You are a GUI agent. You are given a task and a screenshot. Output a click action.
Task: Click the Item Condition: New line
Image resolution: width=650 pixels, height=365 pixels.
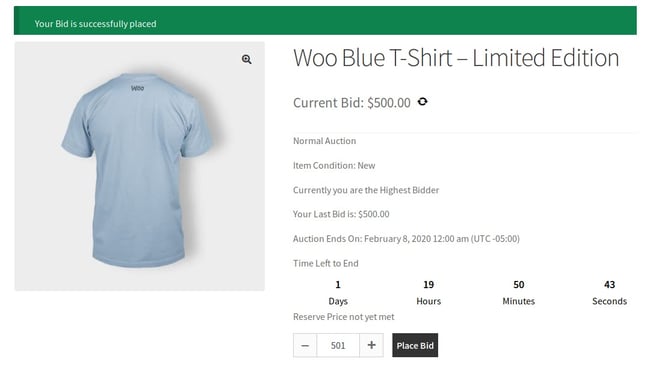(334, 165)
